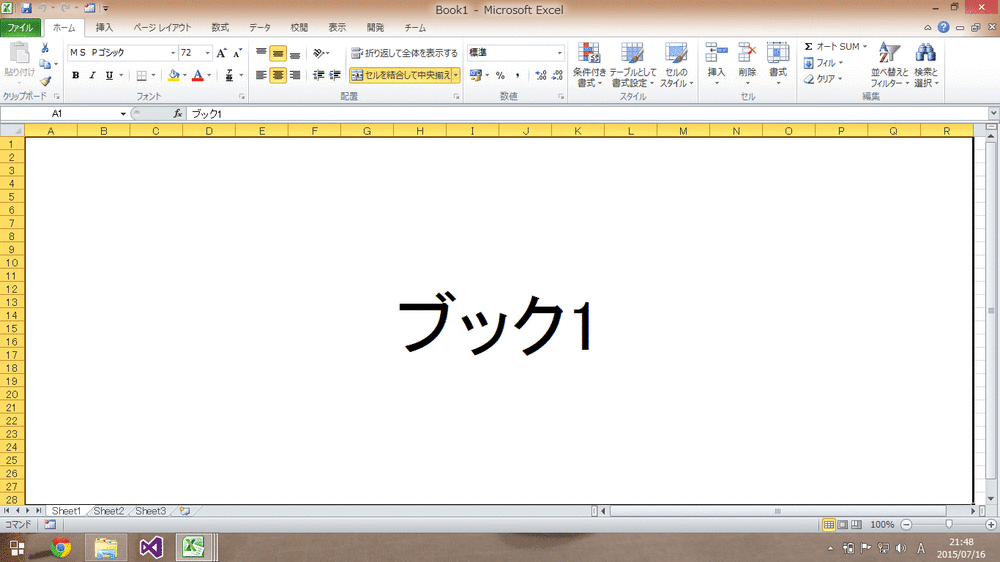
Task: Toggle Italic formatting
Action: [92, 75]
